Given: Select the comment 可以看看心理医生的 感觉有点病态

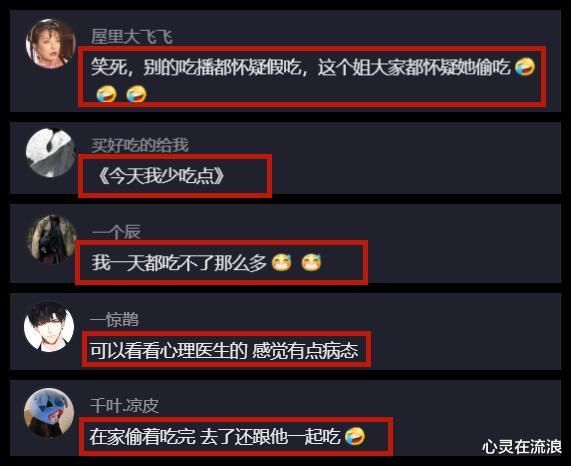Looking at the screenshot, I should coord(224,350).
